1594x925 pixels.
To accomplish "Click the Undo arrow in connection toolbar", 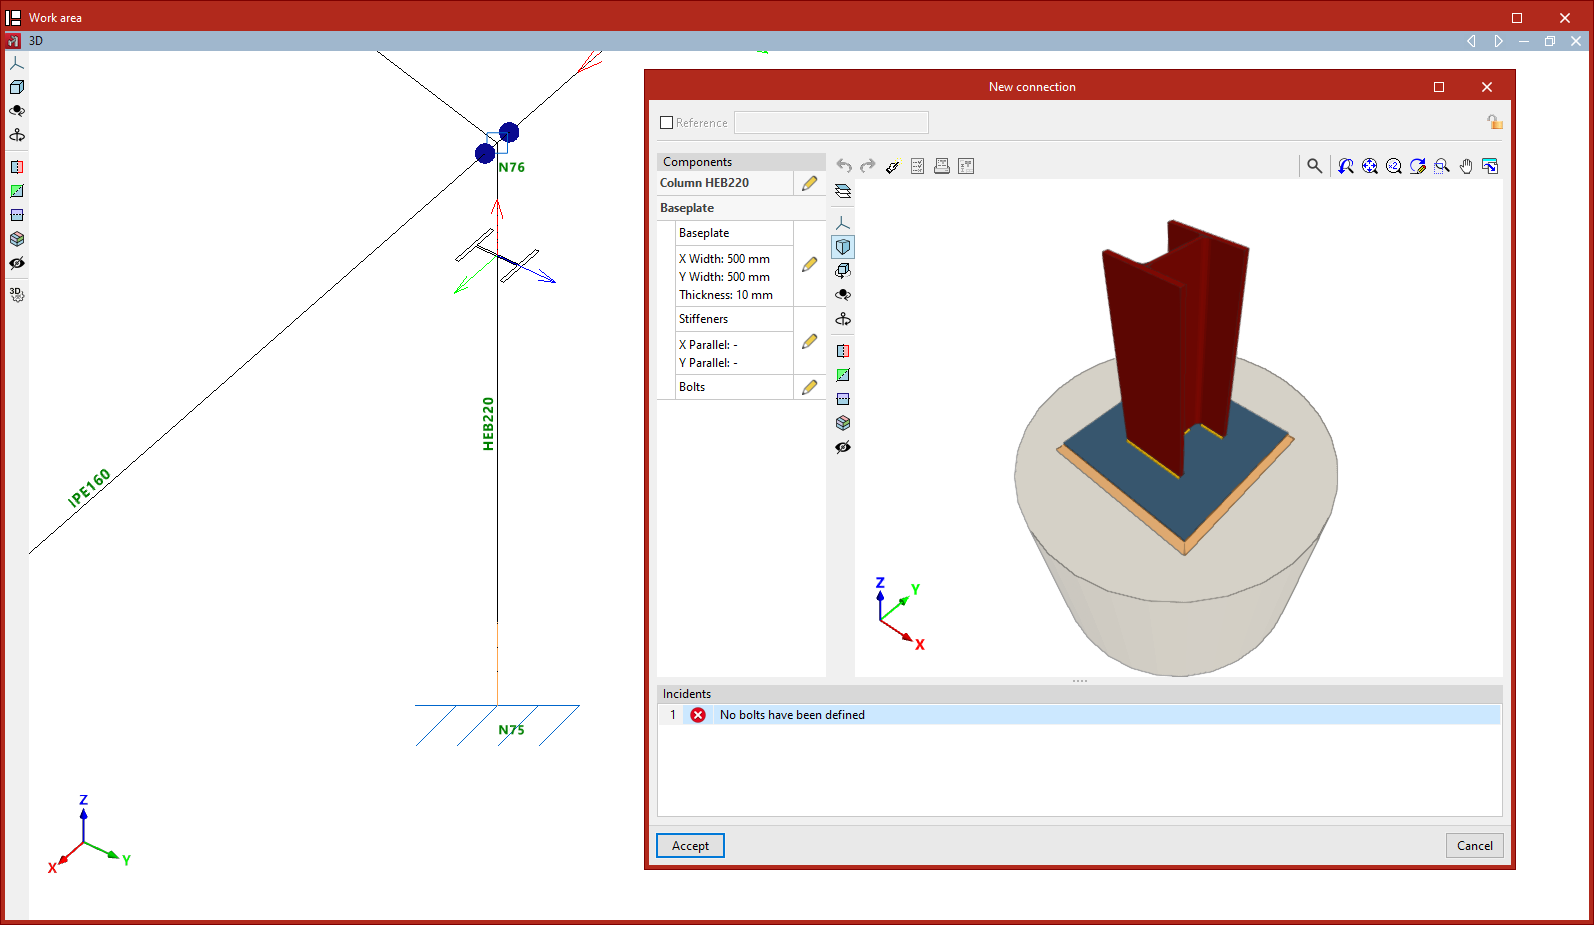I will click(x=844, y=166).
